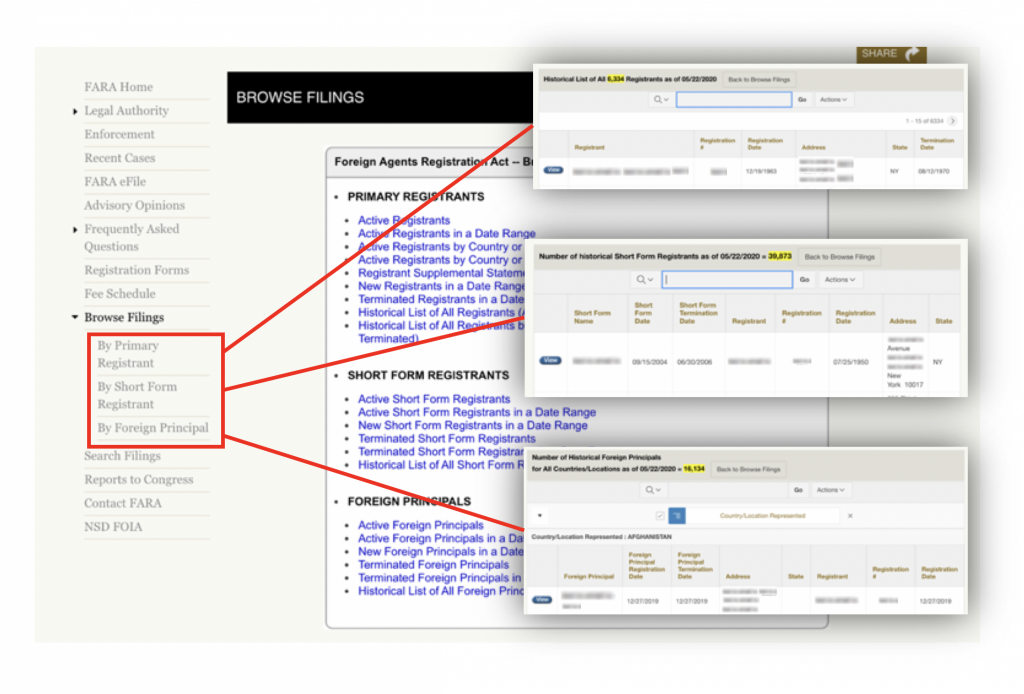The height and width of the screenshot is (694, 1024).
Task: Click Back to Browse Filings in Short Form panel
Action: (839, 257)
